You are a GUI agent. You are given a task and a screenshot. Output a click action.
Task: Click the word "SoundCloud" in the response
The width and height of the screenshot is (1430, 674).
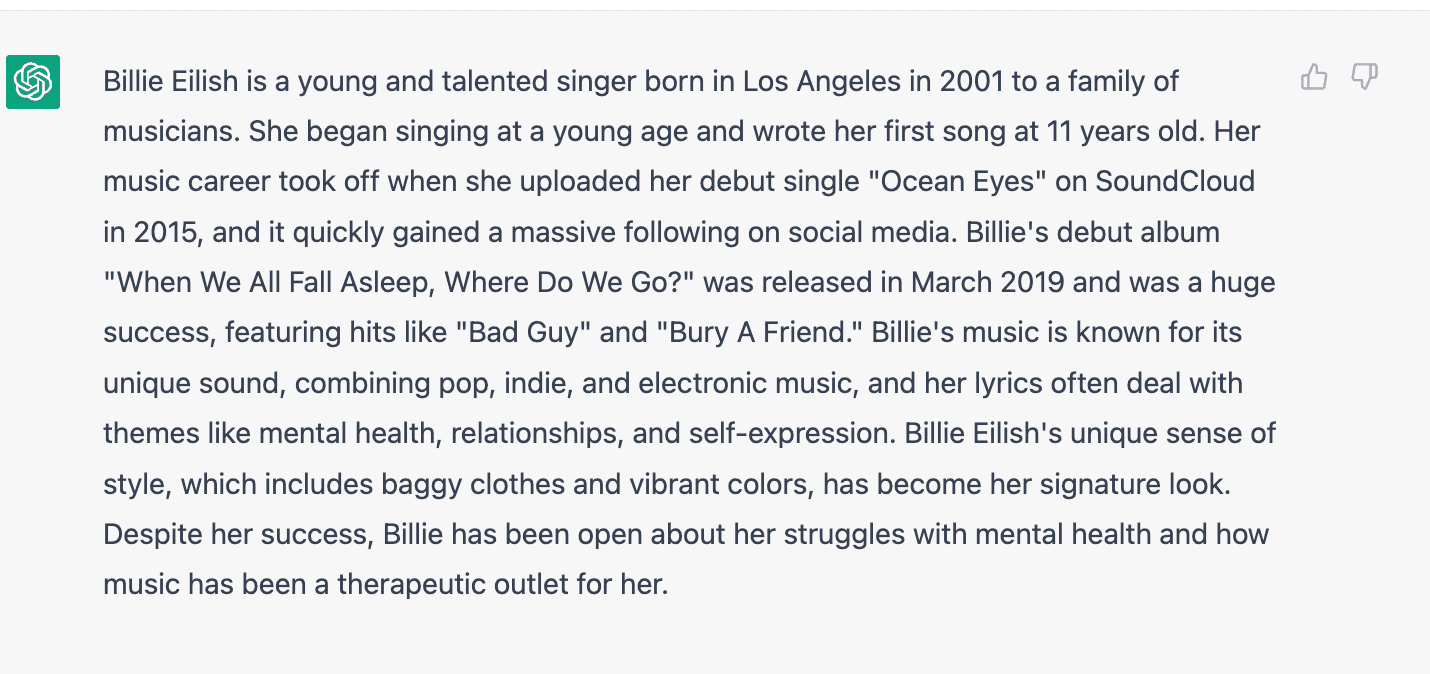pyautogui.click(x=1175, y=182)
